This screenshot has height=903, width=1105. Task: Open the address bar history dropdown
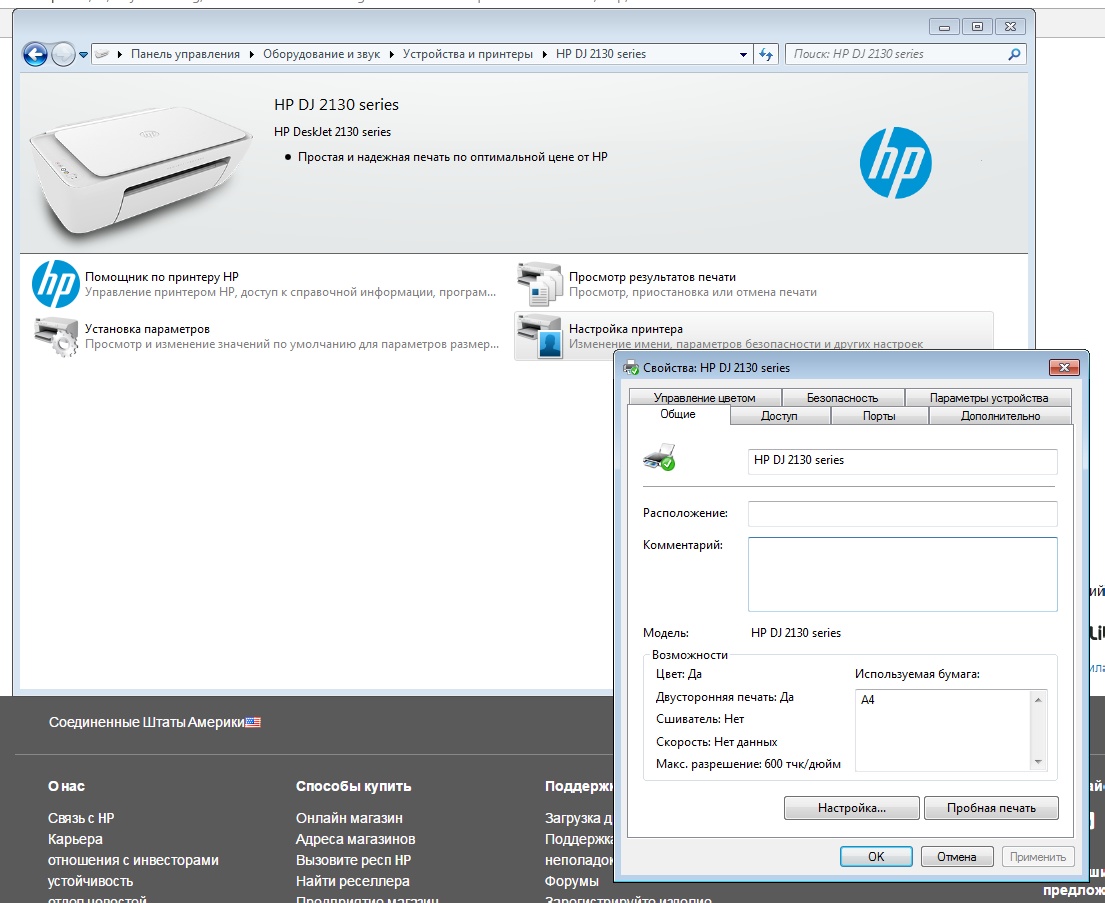tap(743, 54)
